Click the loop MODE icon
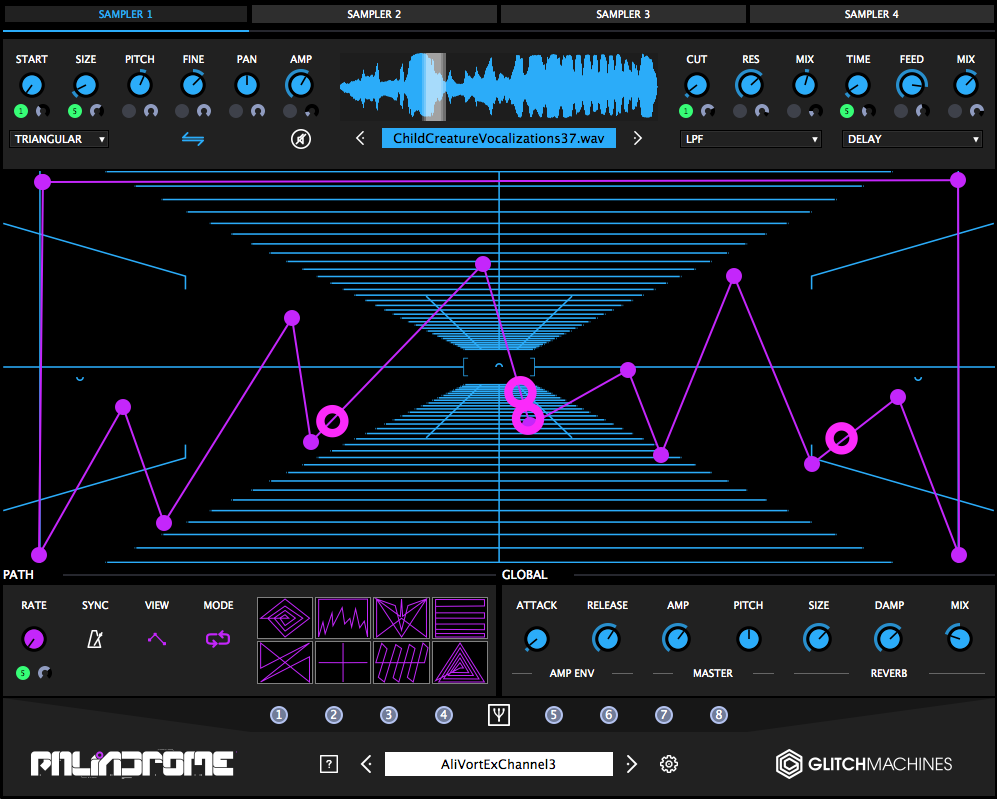The height and width of the screenshot is (799, 997). [x=218, y=639]
